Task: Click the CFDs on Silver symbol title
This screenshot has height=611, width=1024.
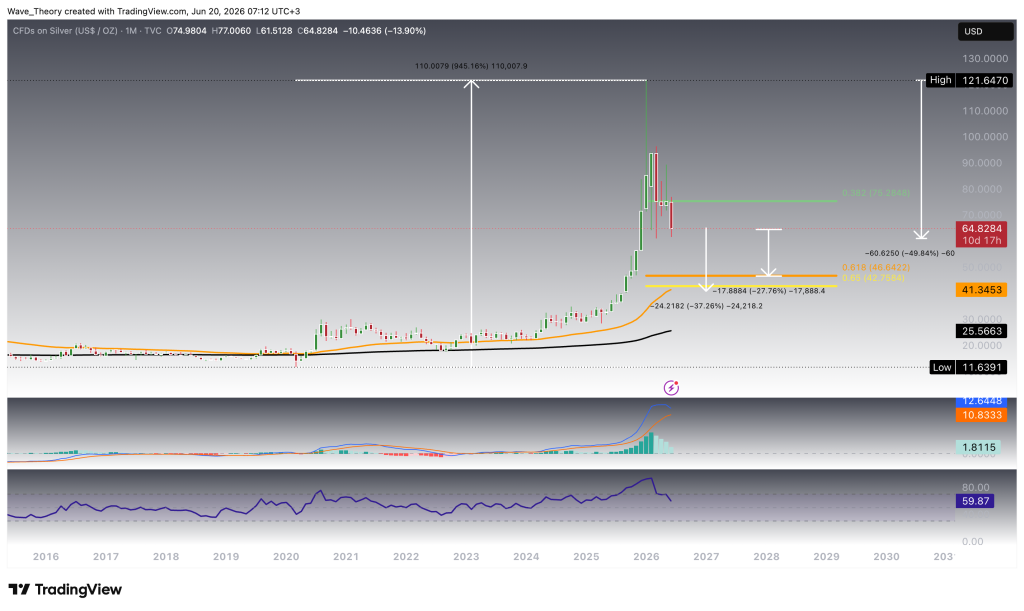Action: [x=65, y=31]
